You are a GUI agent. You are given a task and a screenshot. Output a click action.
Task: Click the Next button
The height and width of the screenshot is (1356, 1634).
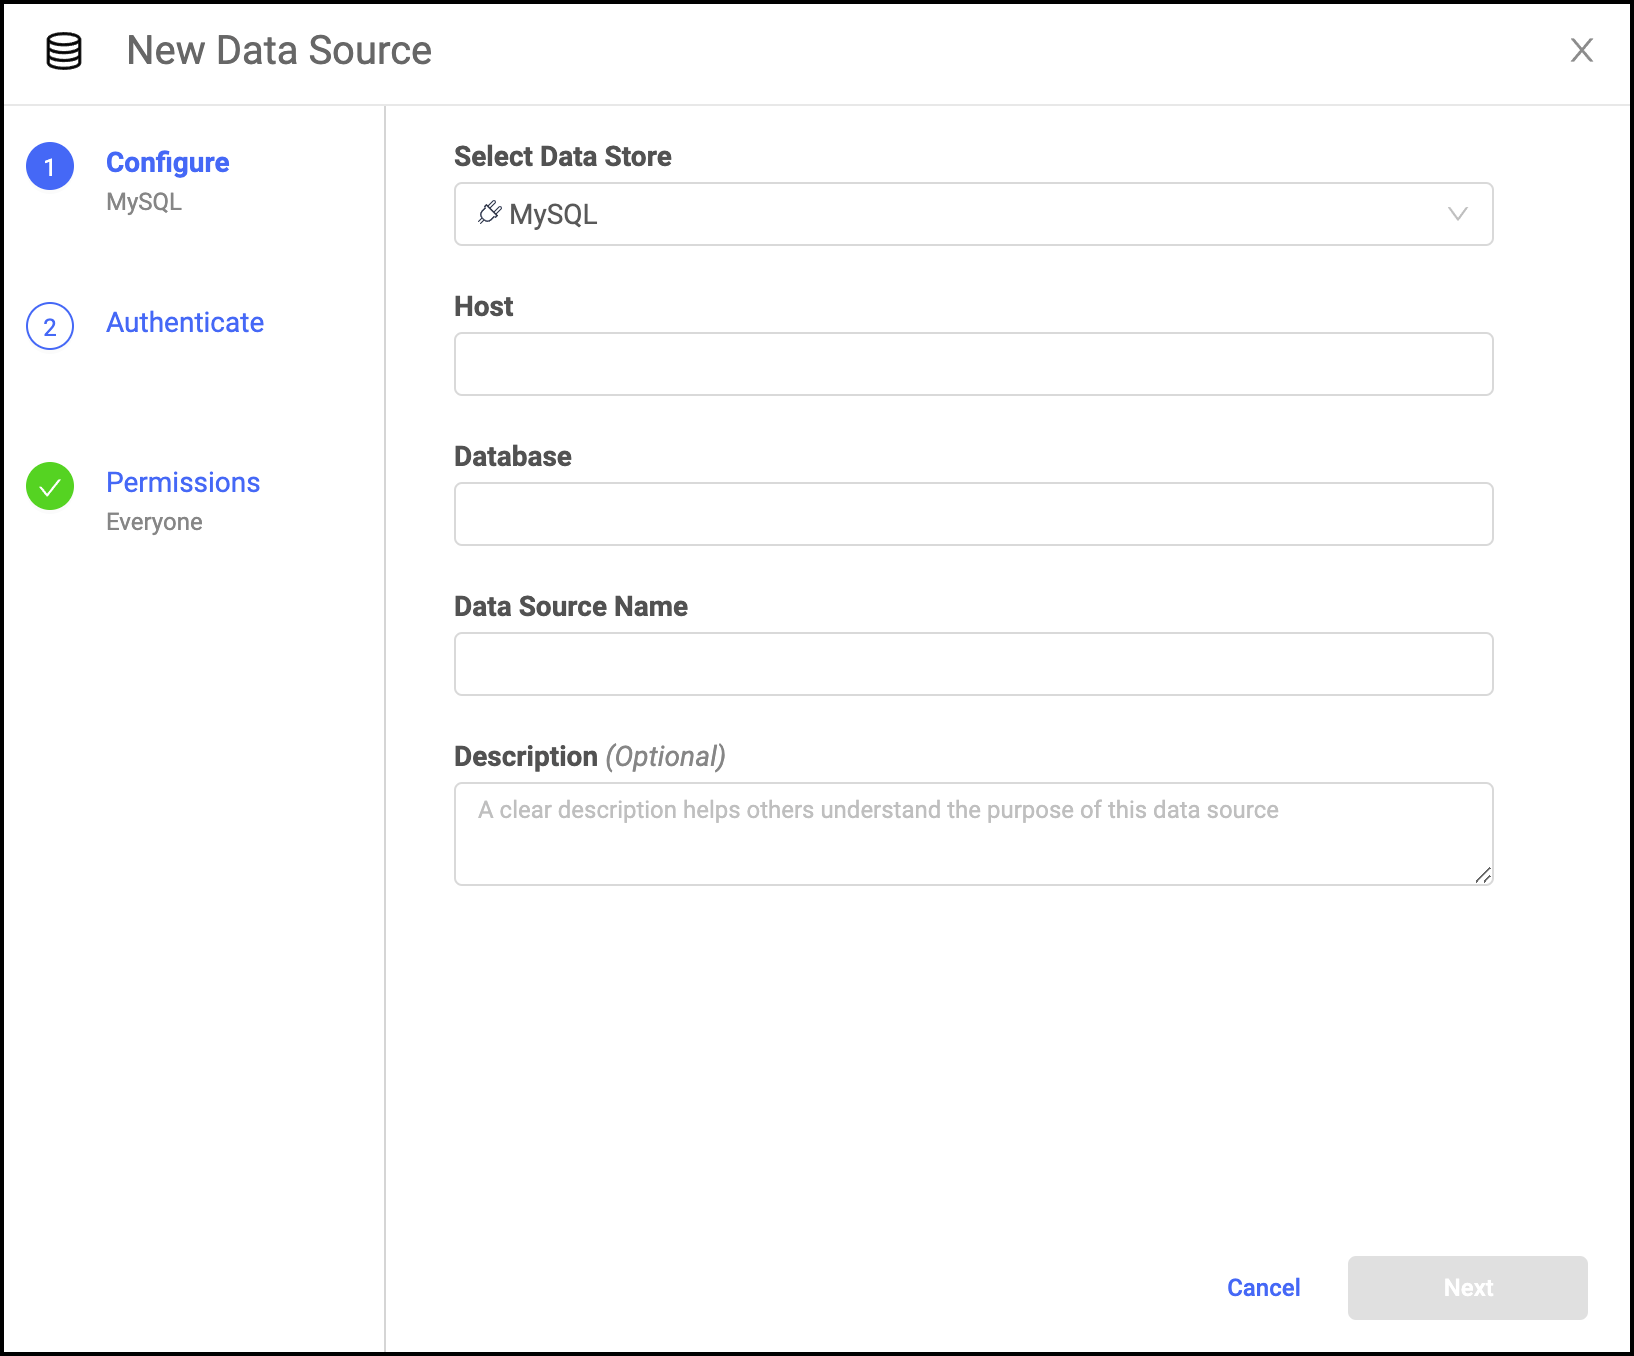[1467, 1288]
